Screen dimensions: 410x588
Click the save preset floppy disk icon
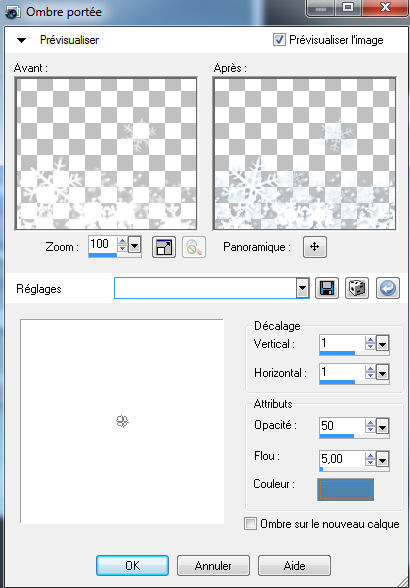click(327, 288)
